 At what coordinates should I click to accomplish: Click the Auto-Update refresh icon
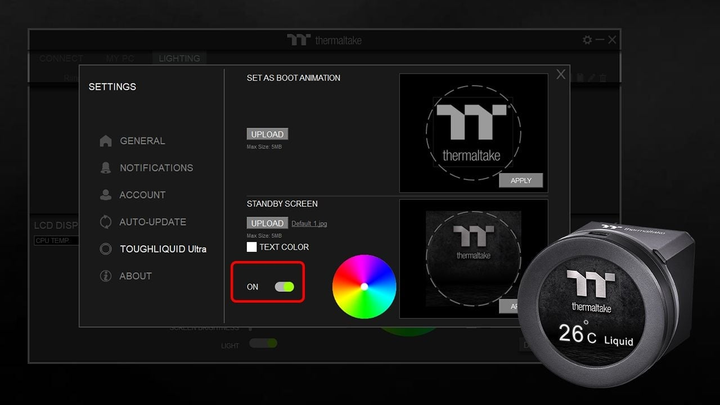pyautogui.click(x=106, y=222)
